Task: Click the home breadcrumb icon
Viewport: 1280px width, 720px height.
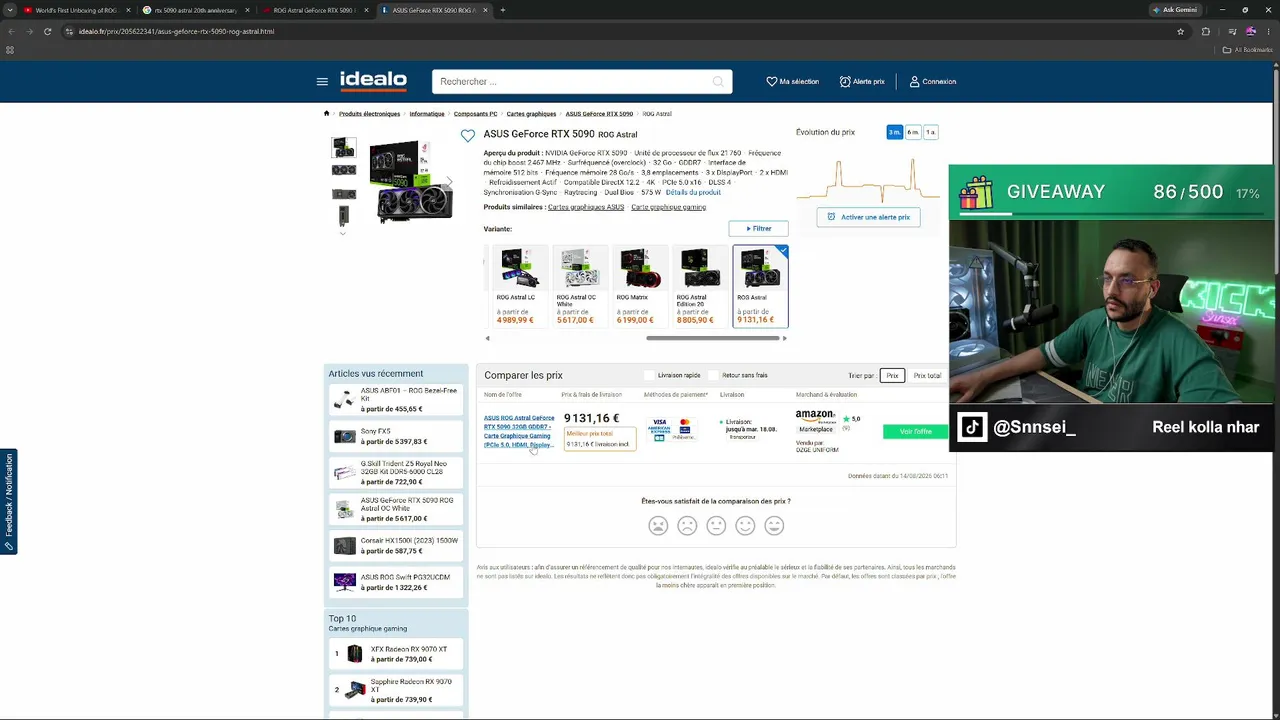Action: pos(326,113)
